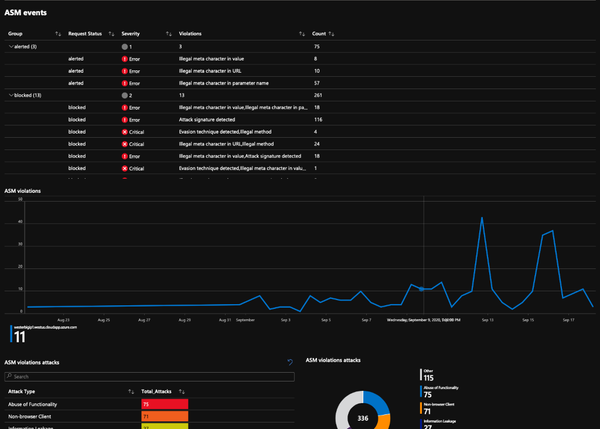The width and height of the screenshot is (600, 429).
Task: Click the Other 115 legend entry
Action: point(427,375)
